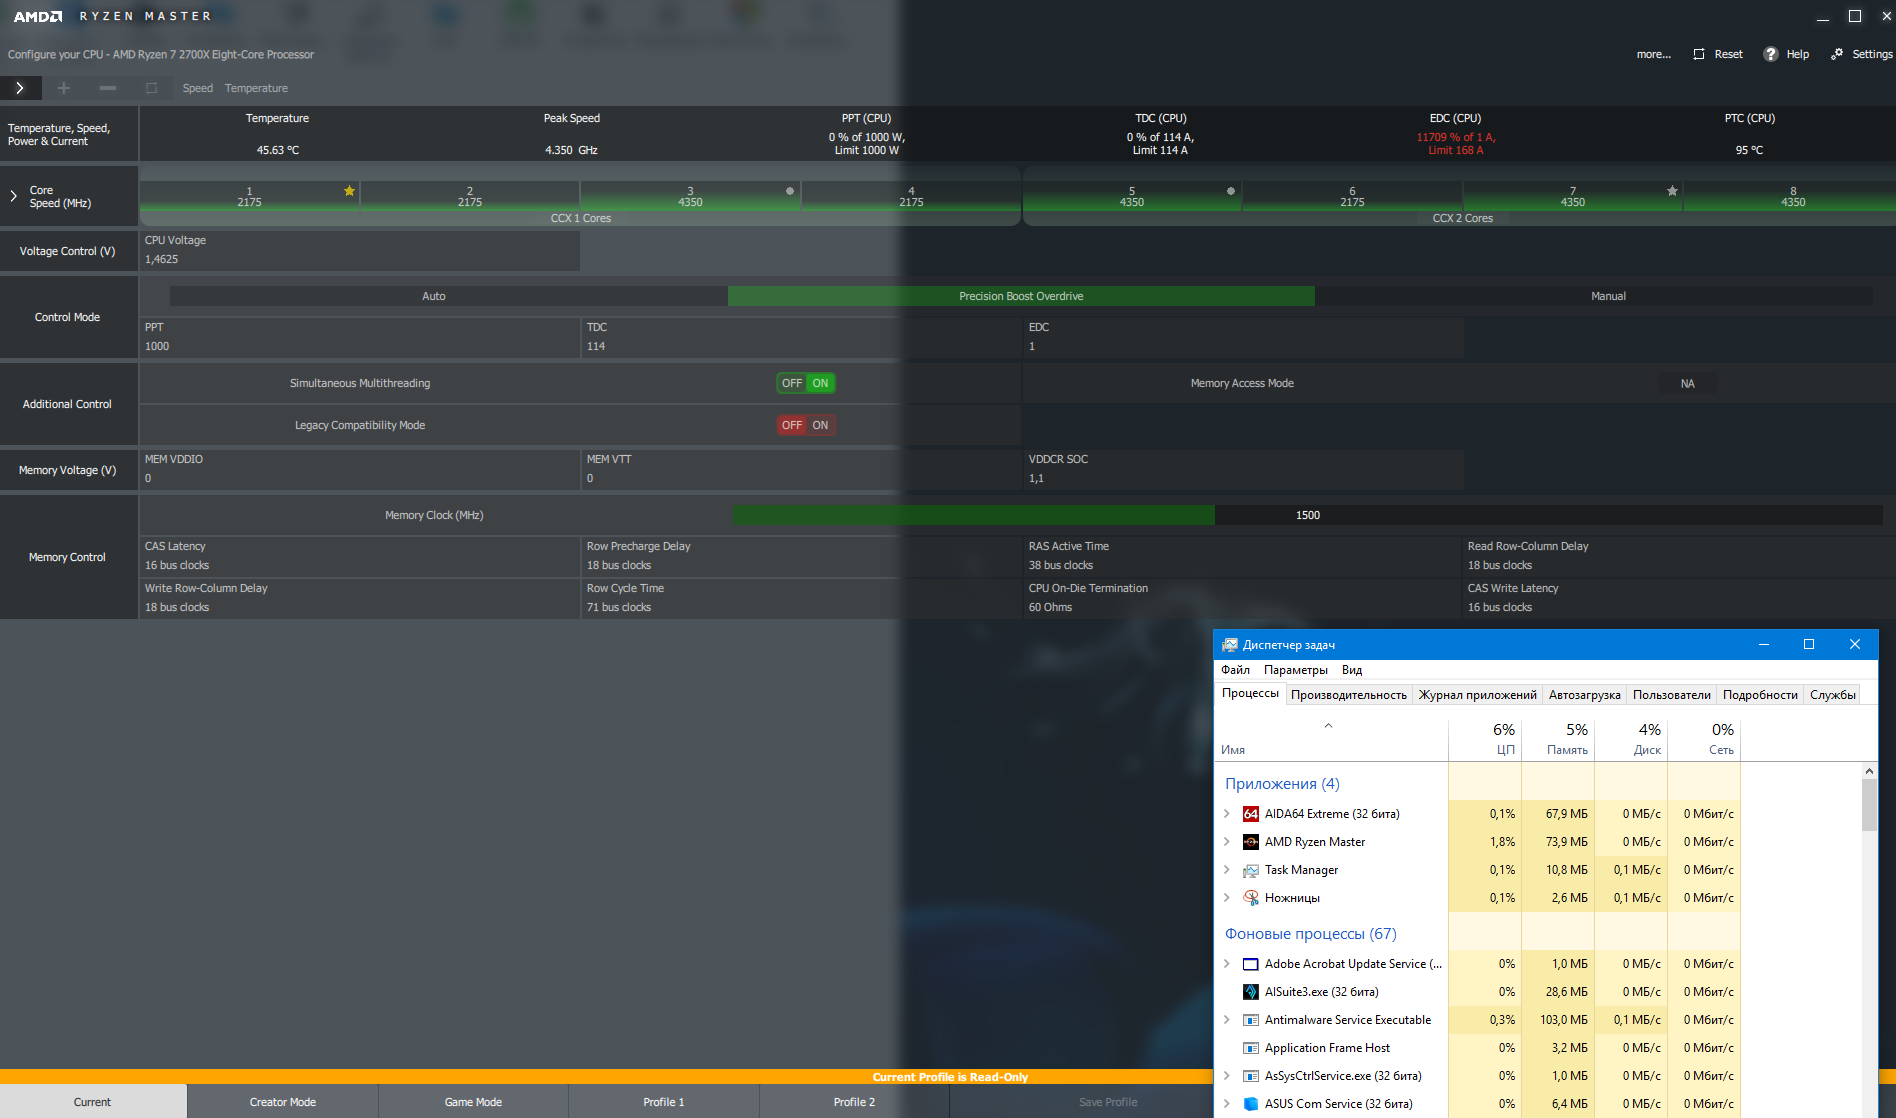Toggle the Temperature view option
Viewport: 1896px width, 1118px height.
pos(256,88)
